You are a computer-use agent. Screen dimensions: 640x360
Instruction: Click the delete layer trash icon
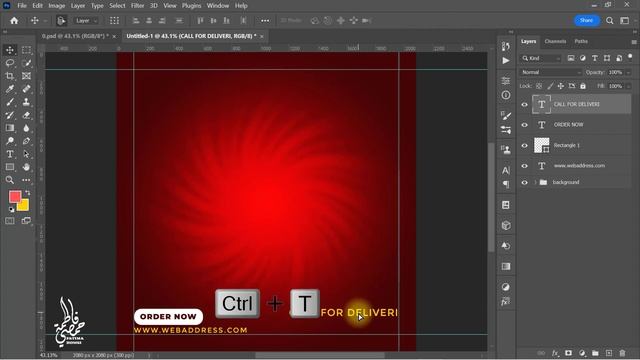point(622,353)
